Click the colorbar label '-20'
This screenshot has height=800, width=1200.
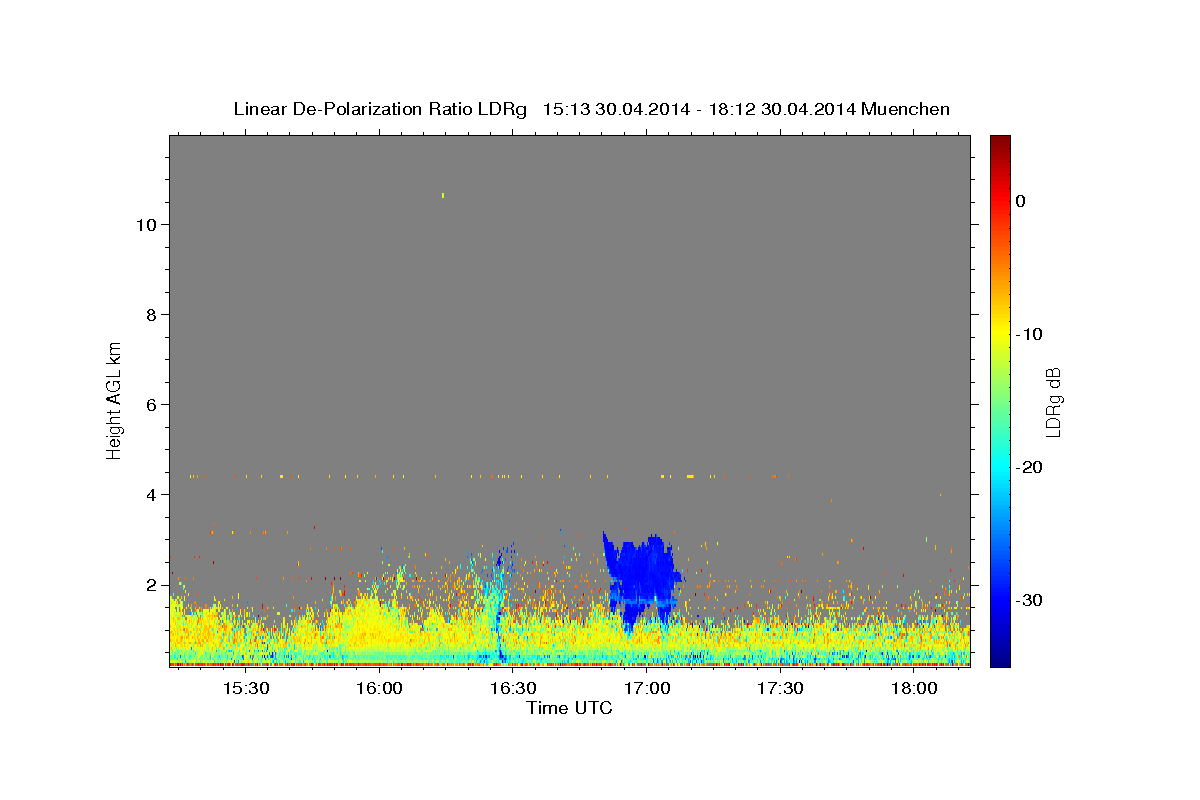1030,467
